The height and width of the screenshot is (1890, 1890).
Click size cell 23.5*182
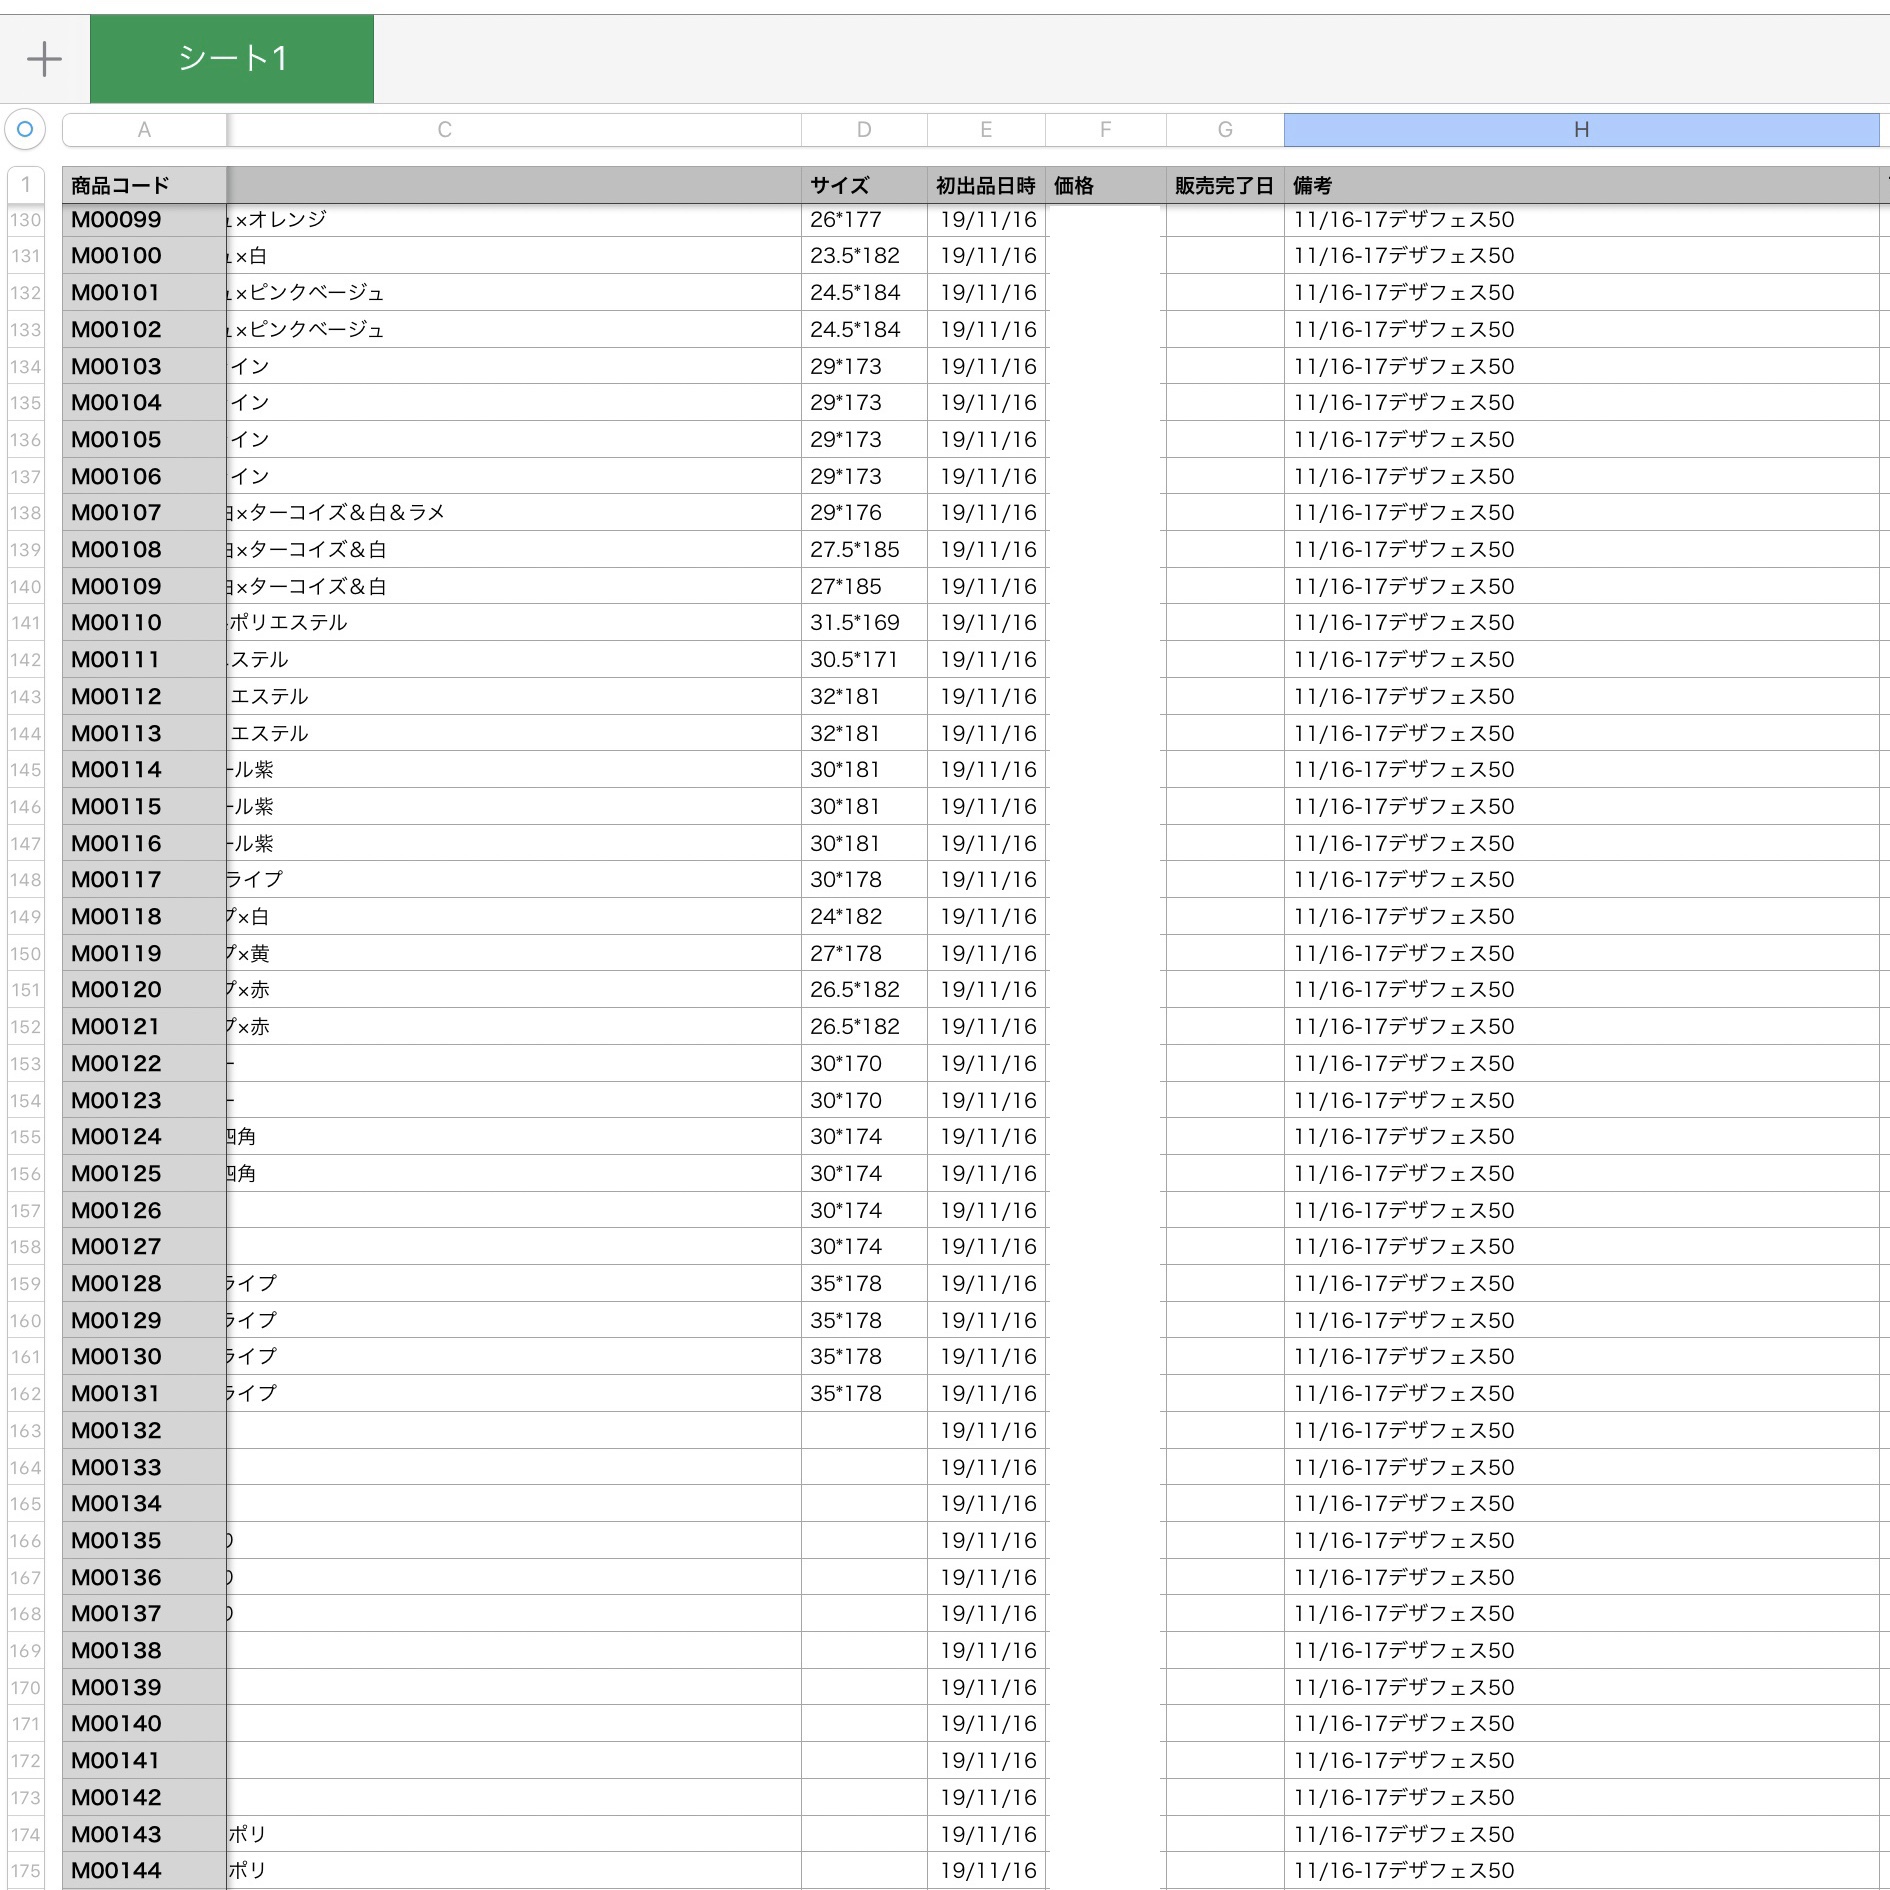click(x=864, y=256)
